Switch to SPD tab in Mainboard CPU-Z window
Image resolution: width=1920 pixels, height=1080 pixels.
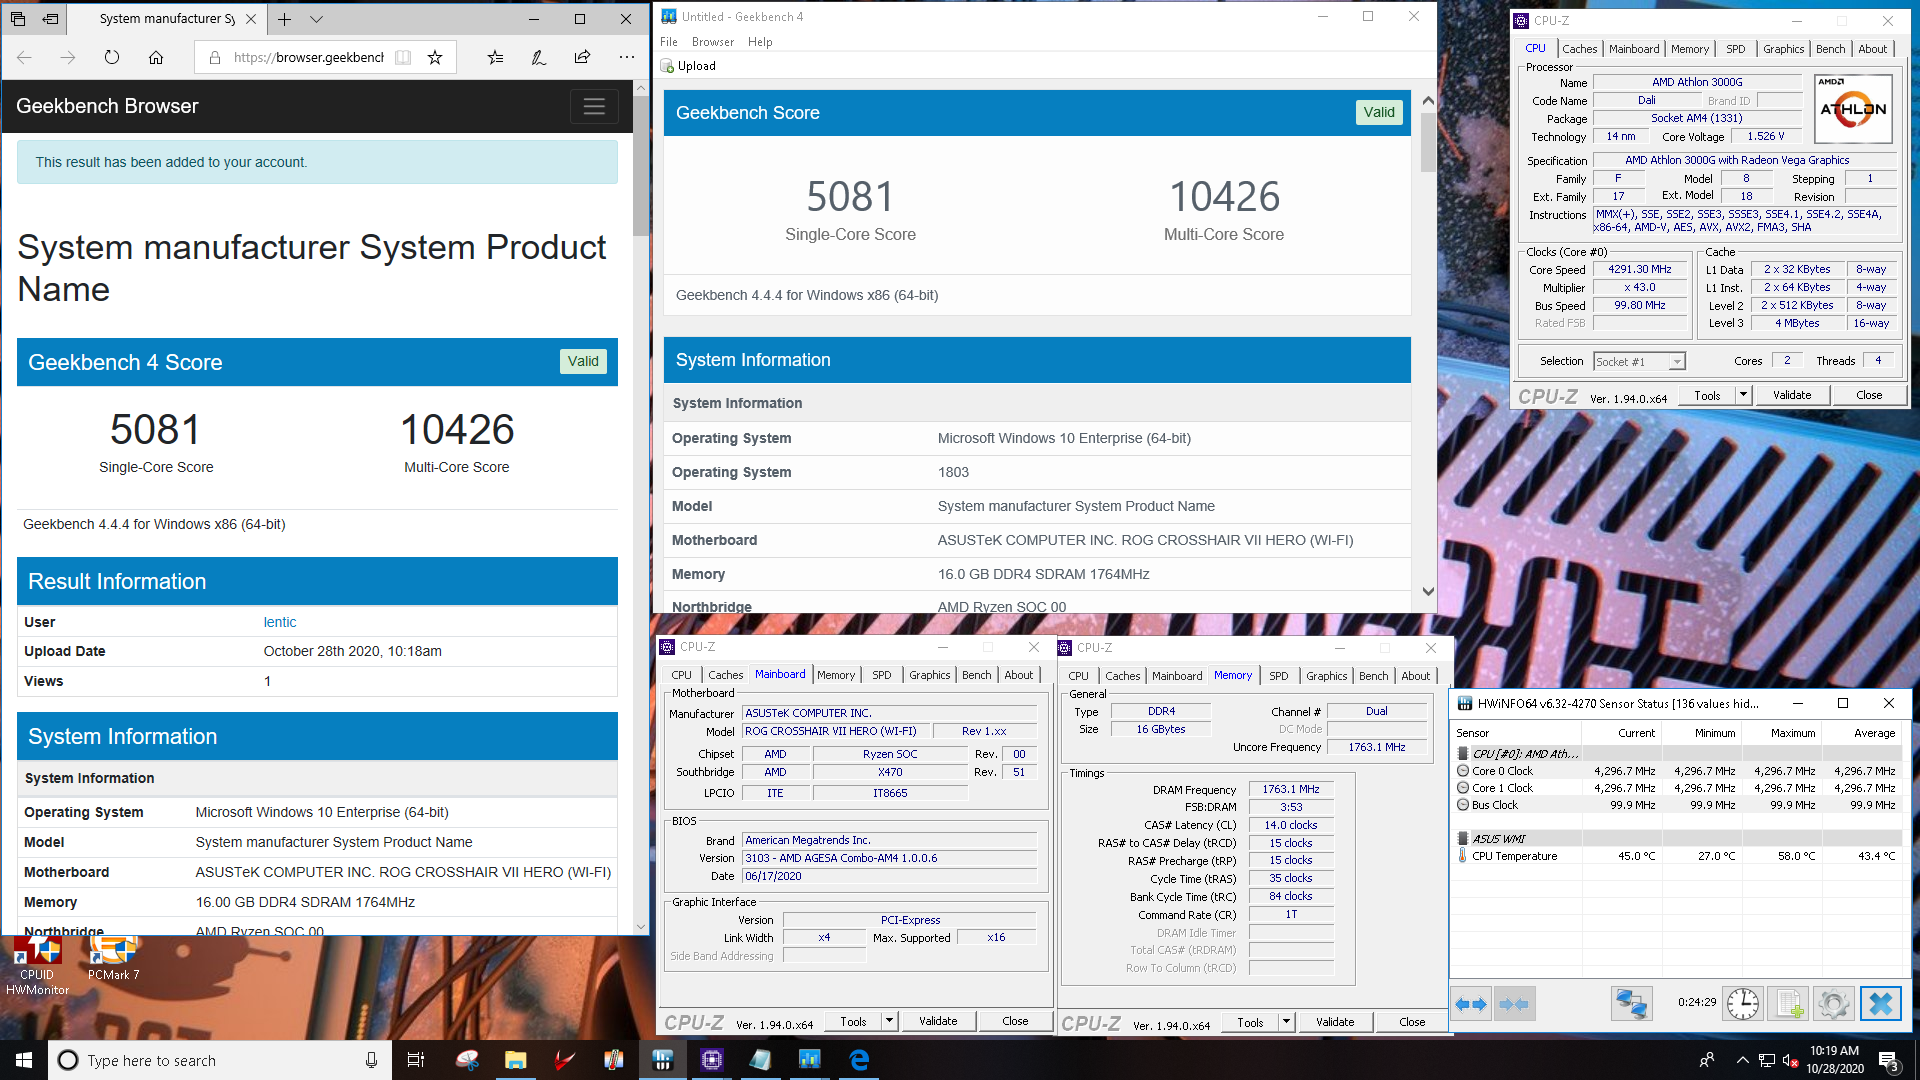click(x=881, y=675)
